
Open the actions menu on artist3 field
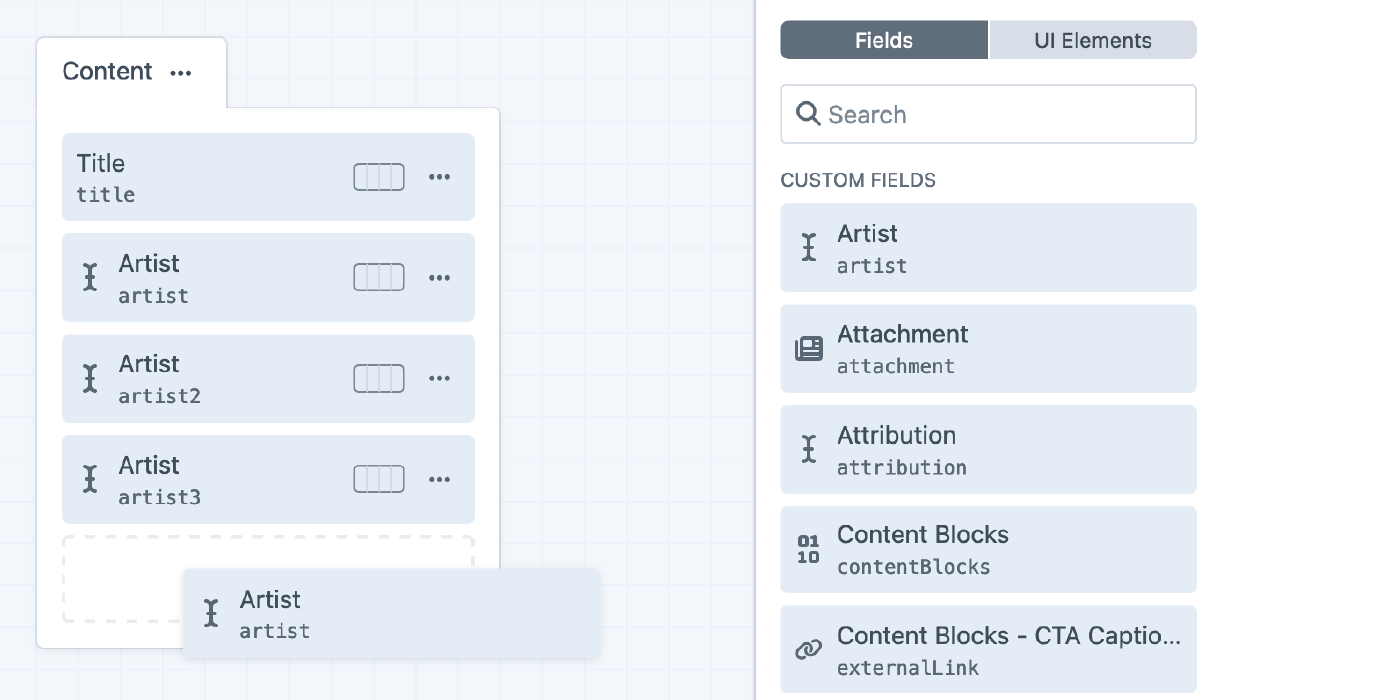click(439, 479)
